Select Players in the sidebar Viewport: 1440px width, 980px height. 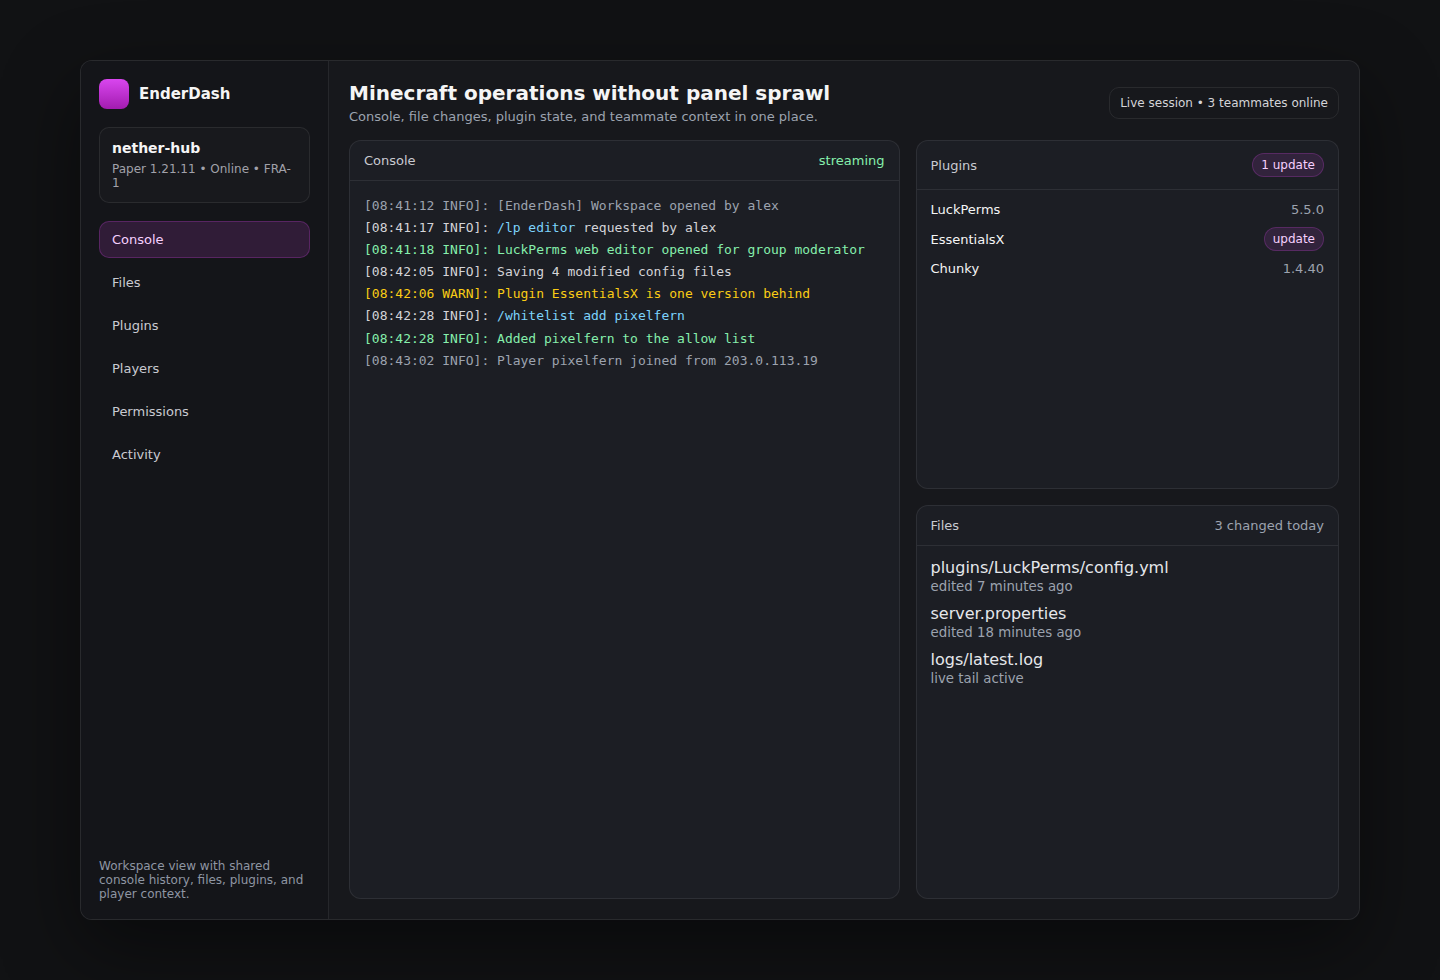[x=204, y=369]
